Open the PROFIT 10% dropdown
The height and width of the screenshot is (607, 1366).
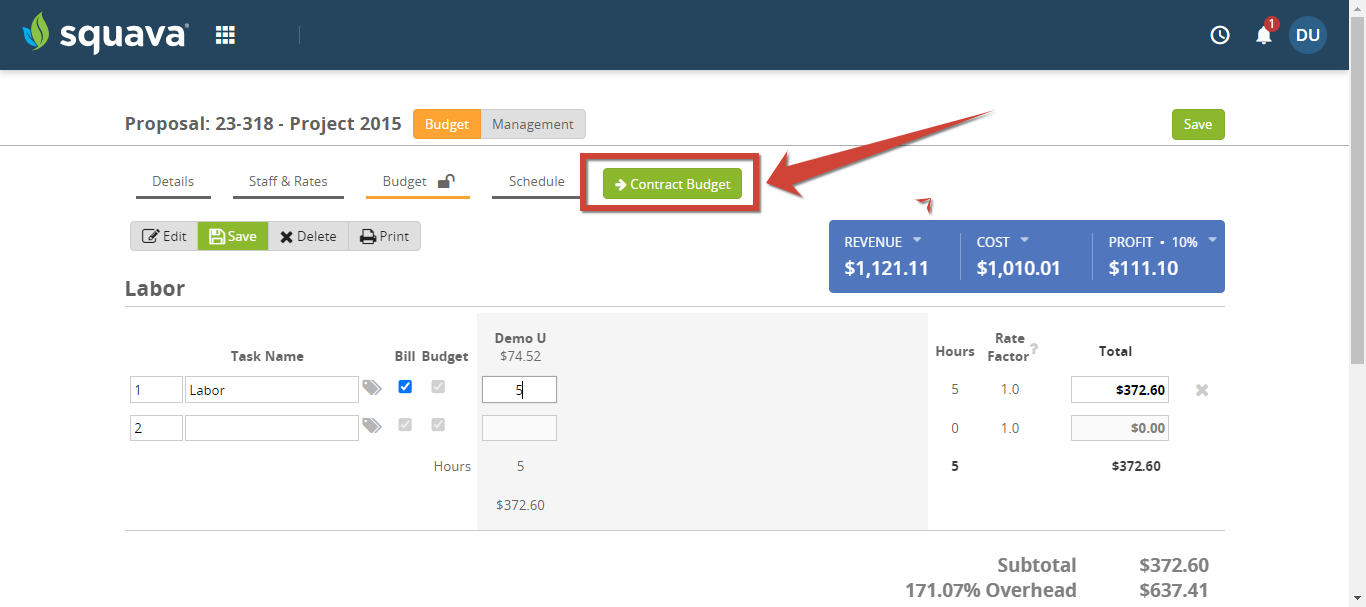[x=1212, y=241]
